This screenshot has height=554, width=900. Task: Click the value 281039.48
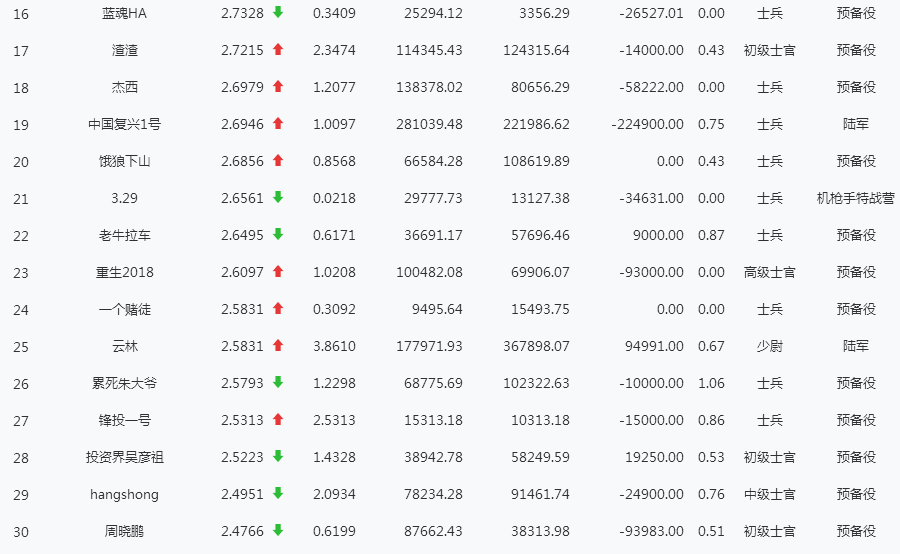[x=429, y=124]
